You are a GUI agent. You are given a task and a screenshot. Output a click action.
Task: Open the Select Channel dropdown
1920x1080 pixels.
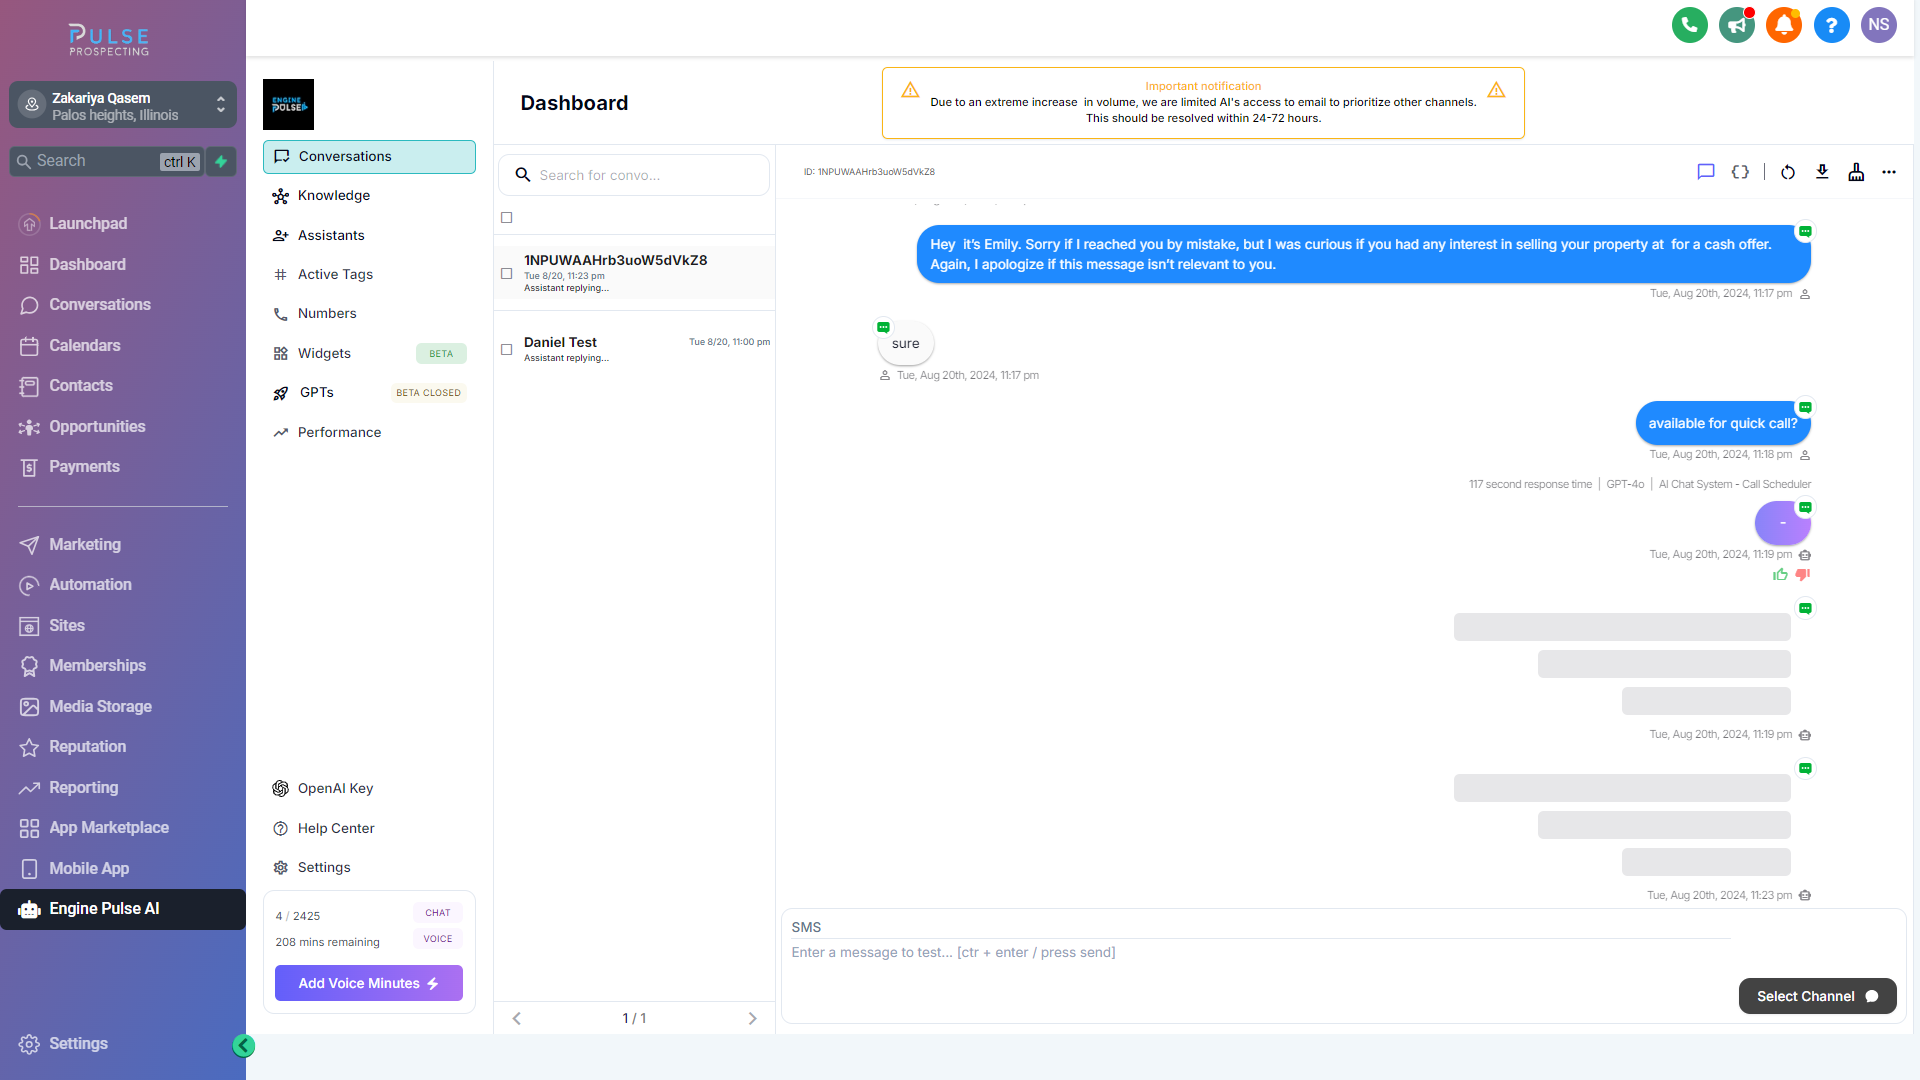point(1817,996)
